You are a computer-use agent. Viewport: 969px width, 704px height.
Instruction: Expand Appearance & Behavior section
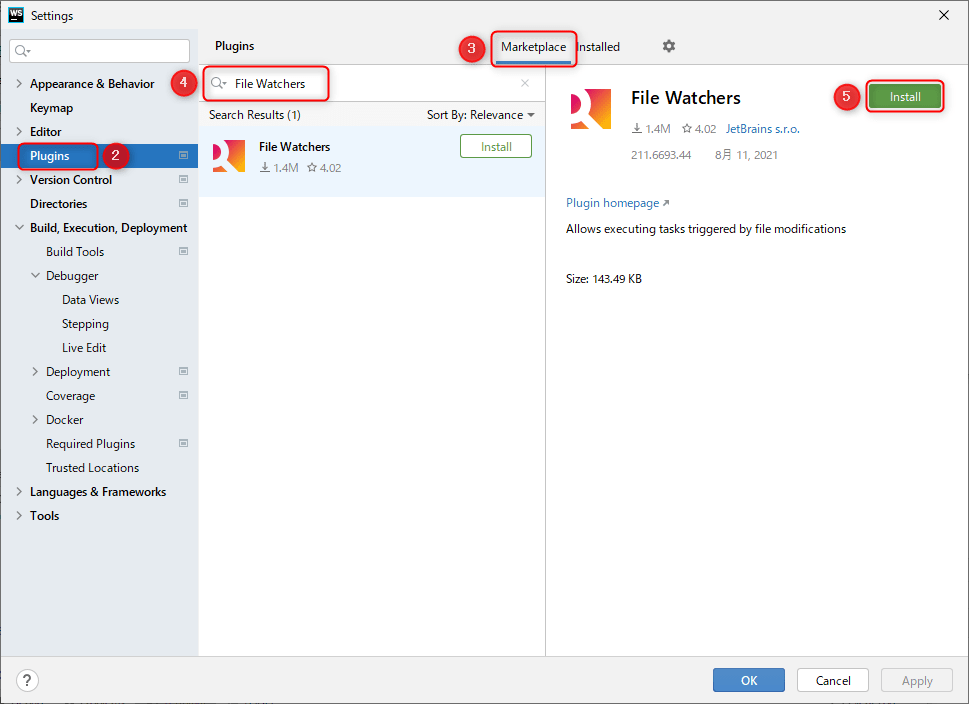click(x=19, y=83)
